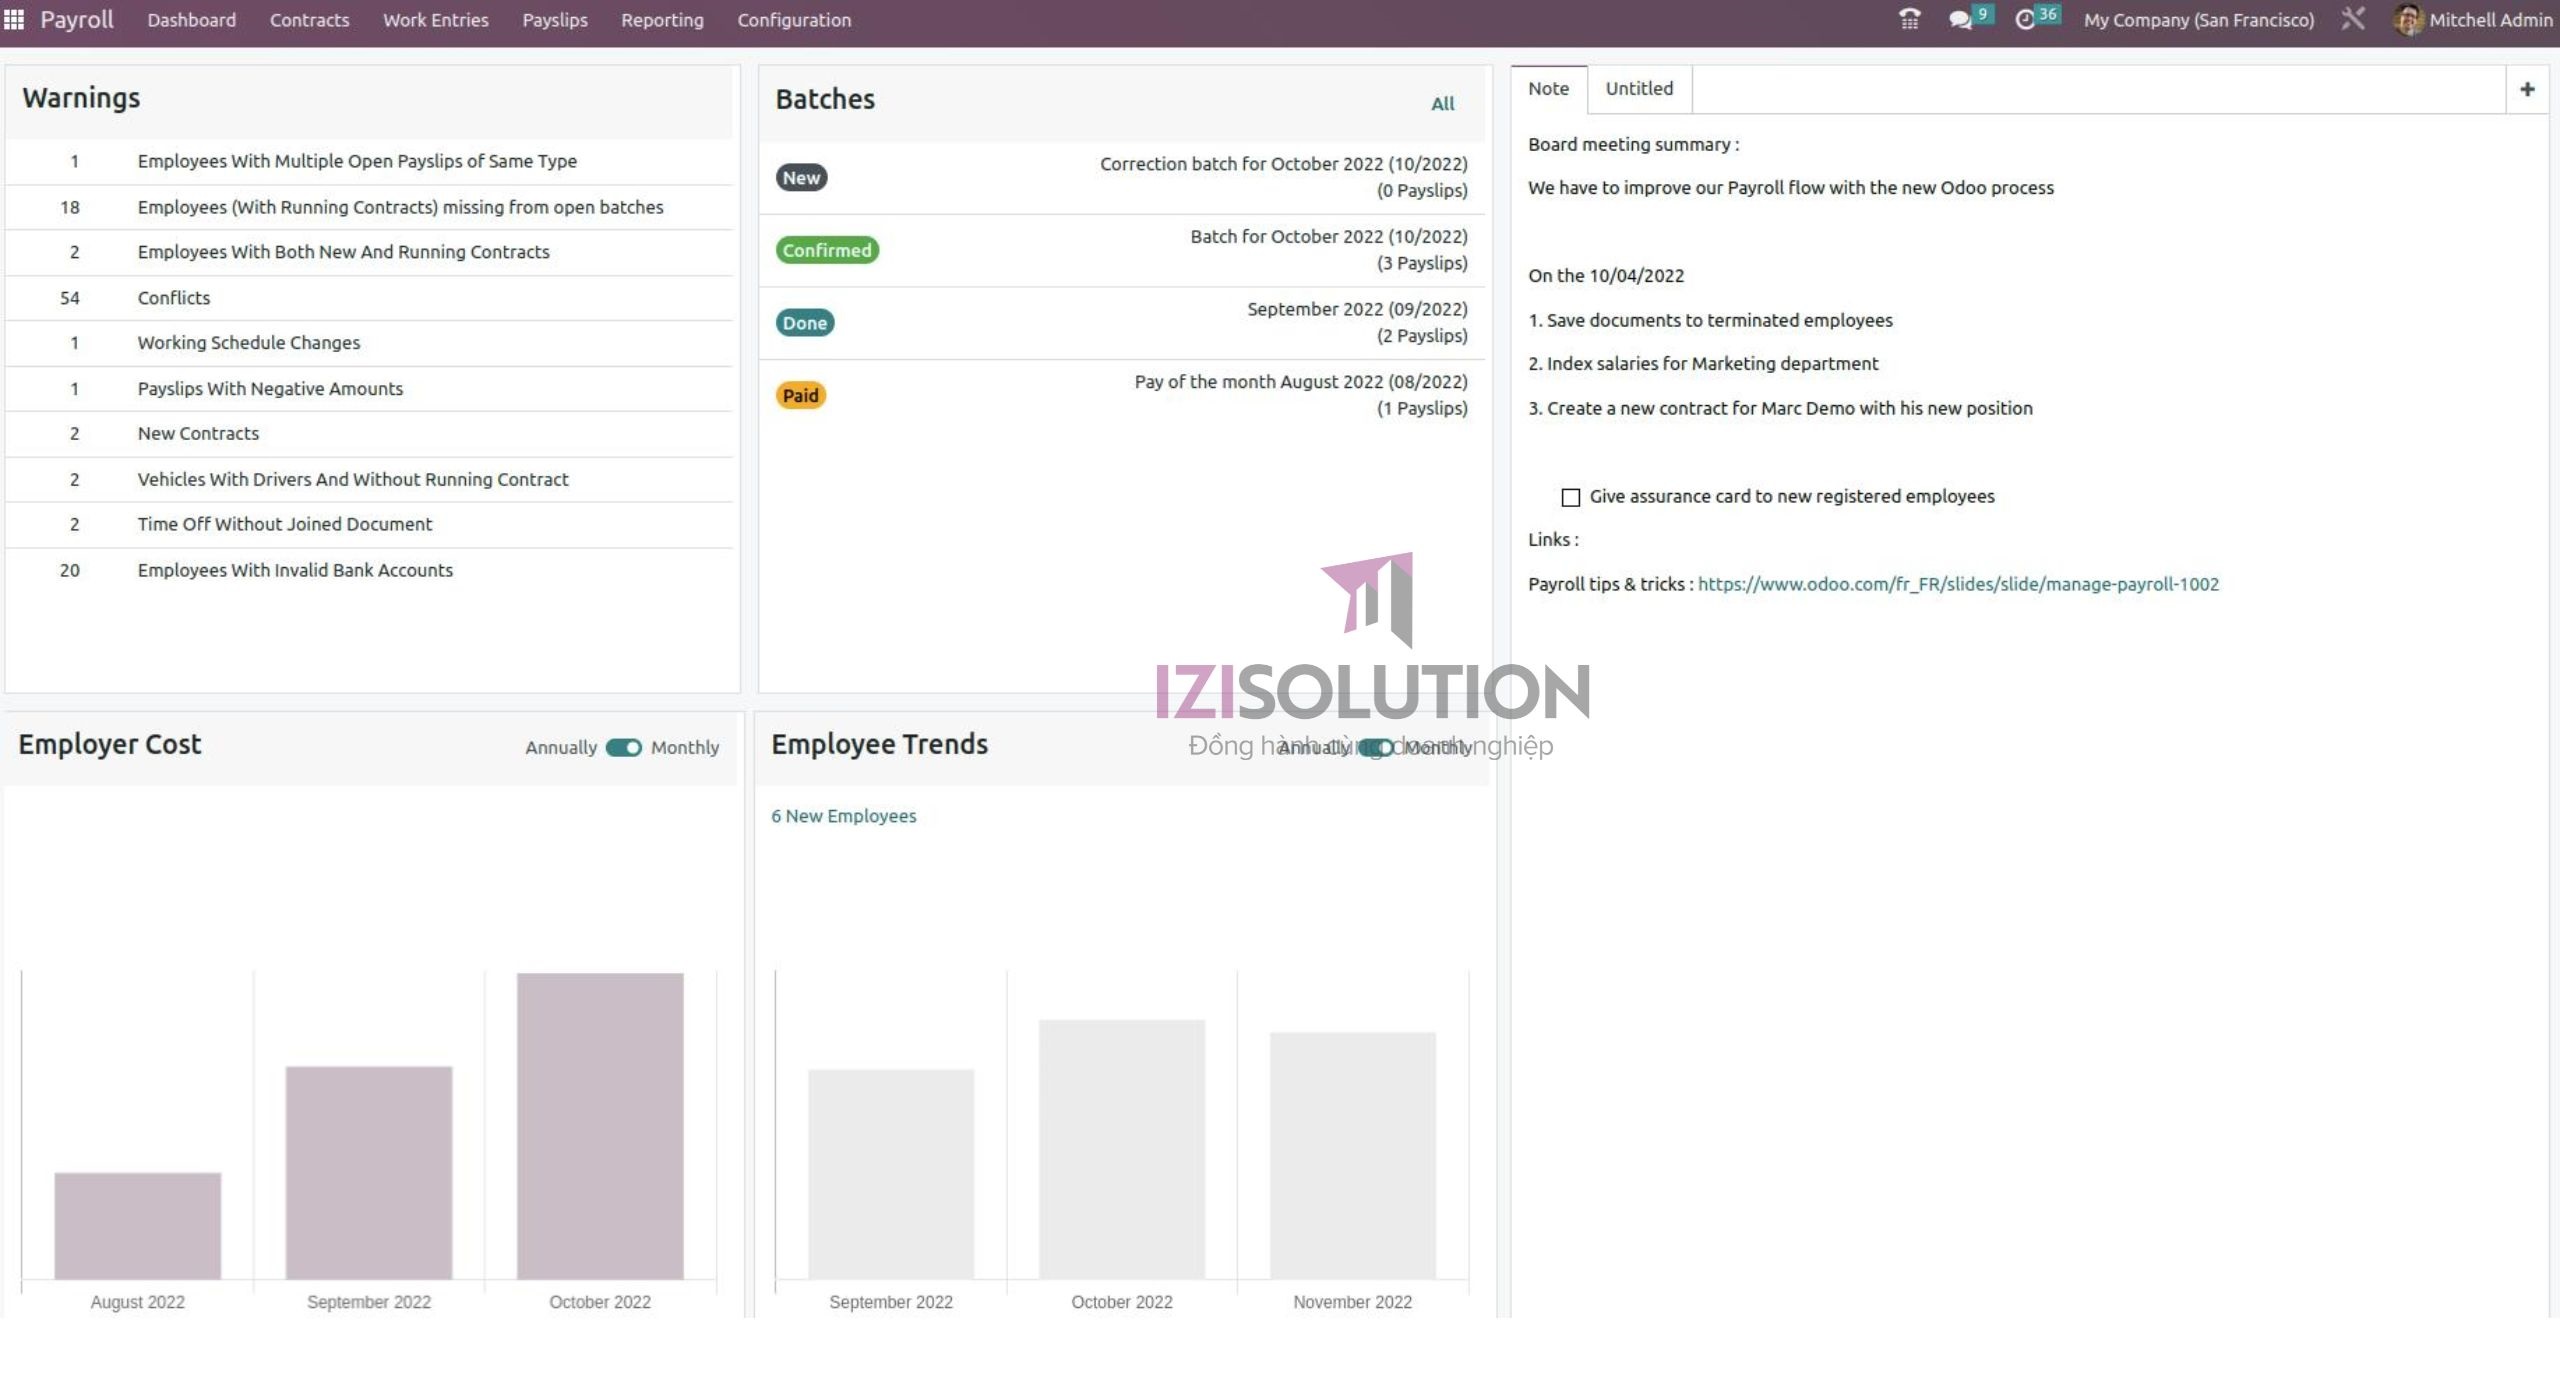This screenshot has width=2560, height=1388.
Task: Click the All batches link
Action: coord(1442,104)
